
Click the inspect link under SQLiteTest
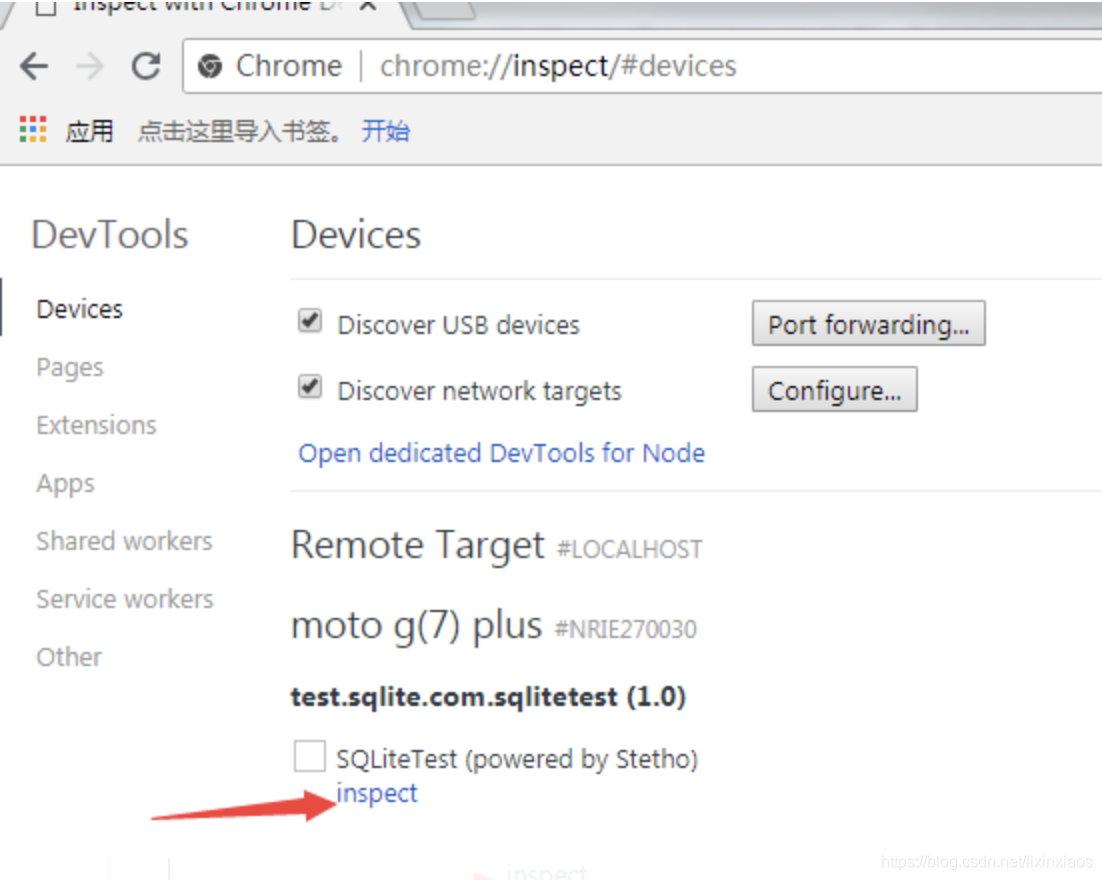click(x=377, y=794)
